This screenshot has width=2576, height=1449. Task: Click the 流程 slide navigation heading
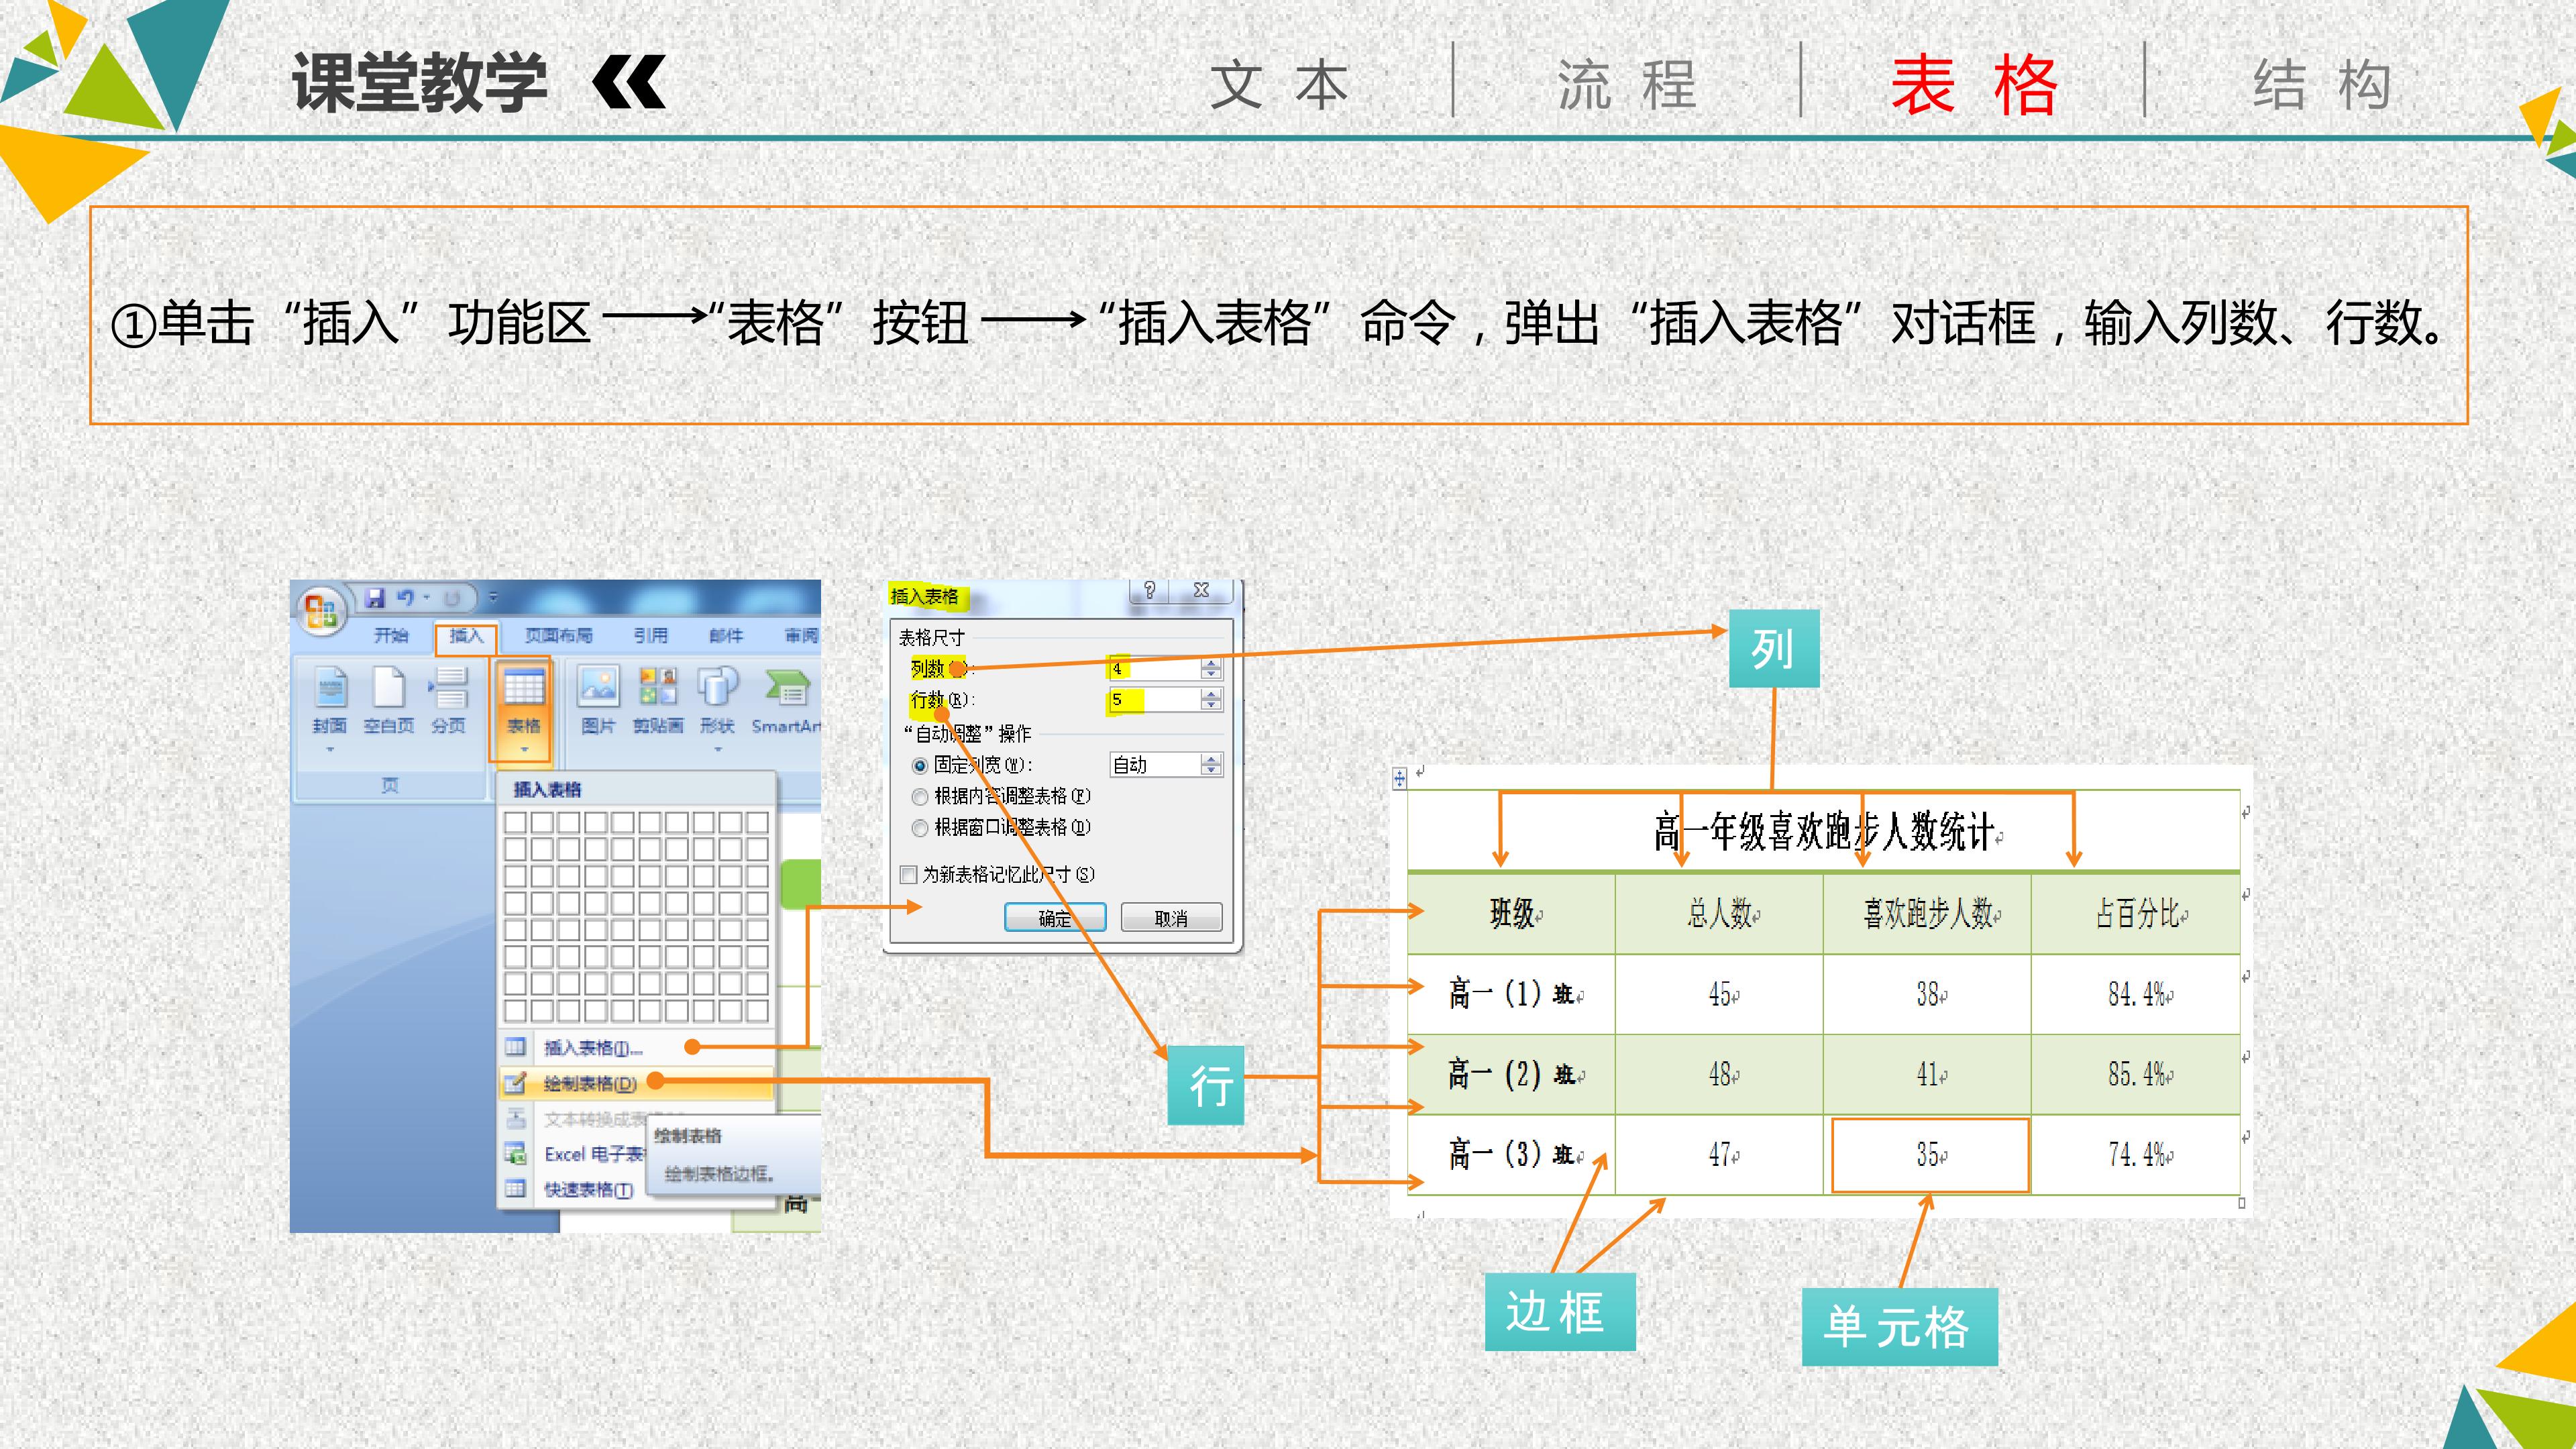coord(1627,85)
